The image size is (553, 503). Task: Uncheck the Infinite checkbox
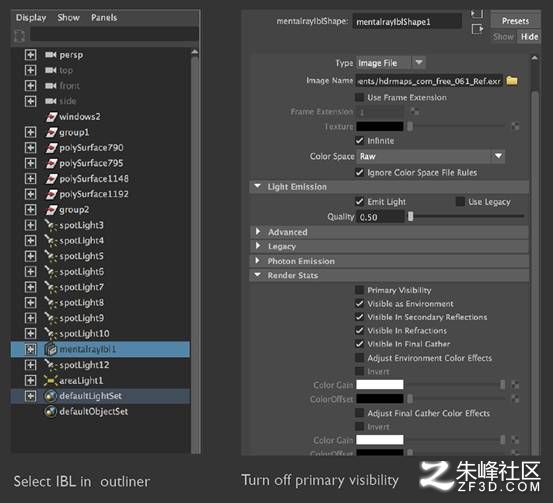pyautogui.click(x=359, y=141)
